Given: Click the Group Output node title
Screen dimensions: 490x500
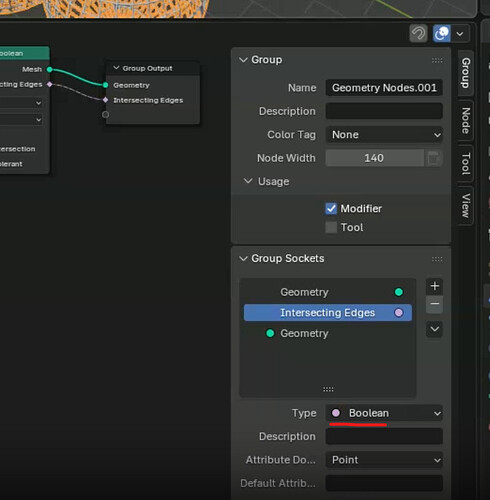Looking at the screenshot, I should point(147,68).
